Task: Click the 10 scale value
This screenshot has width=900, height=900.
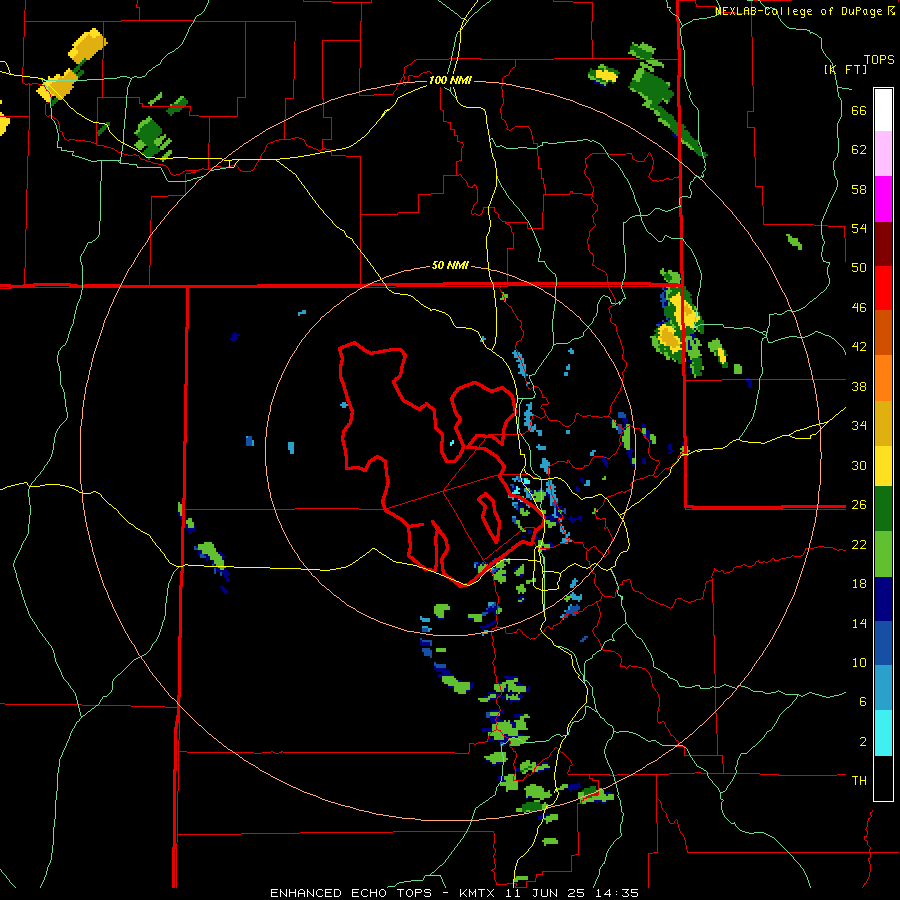Action: tap(859, 663)
